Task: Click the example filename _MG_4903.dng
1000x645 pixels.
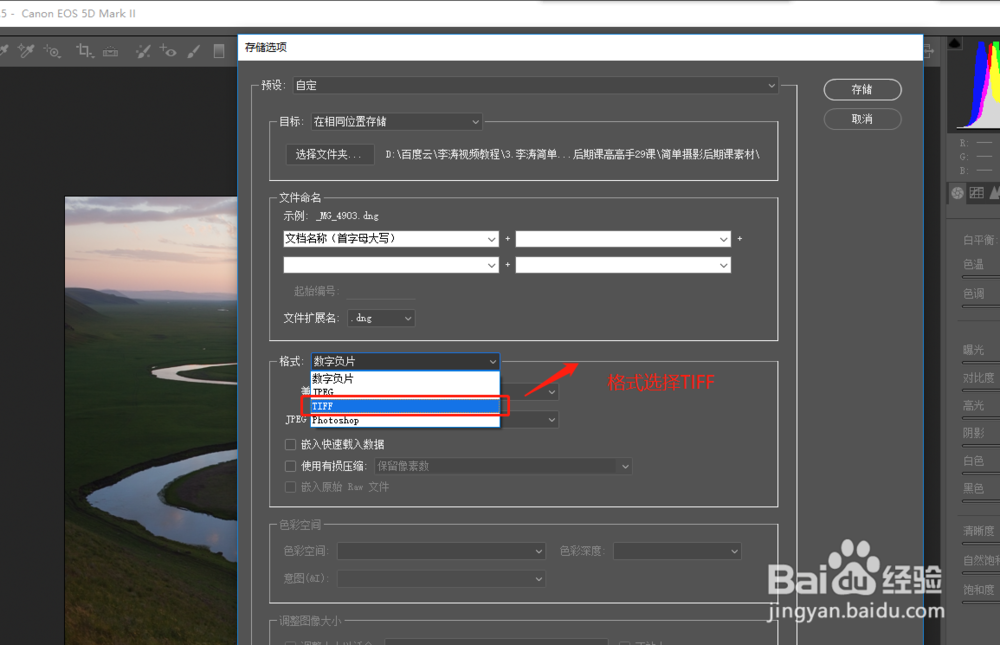Action: [348, 216]
